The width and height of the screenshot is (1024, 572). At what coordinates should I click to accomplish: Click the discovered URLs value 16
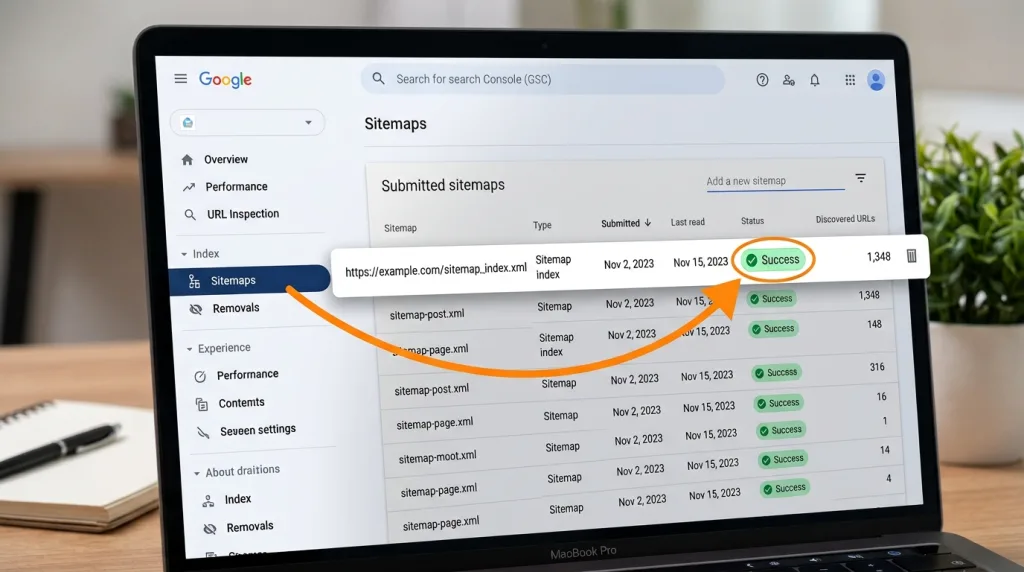pyautogui.click(x=881, y=396)
